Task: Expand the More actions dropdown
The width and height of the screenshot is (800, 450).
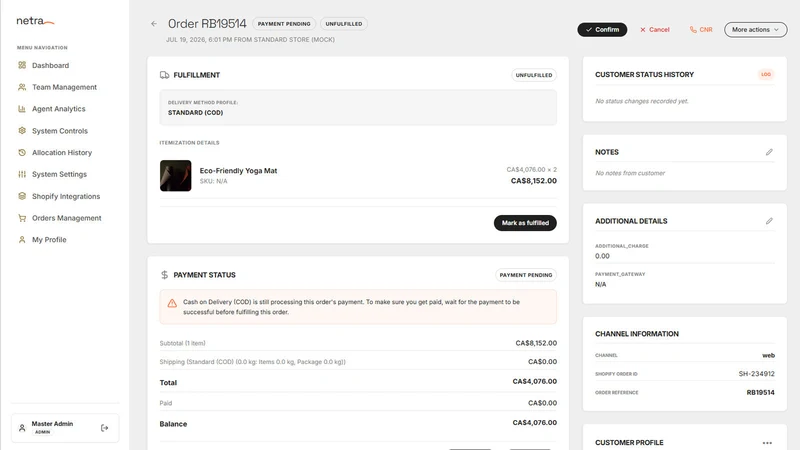Action: click(x=755, y=30)
